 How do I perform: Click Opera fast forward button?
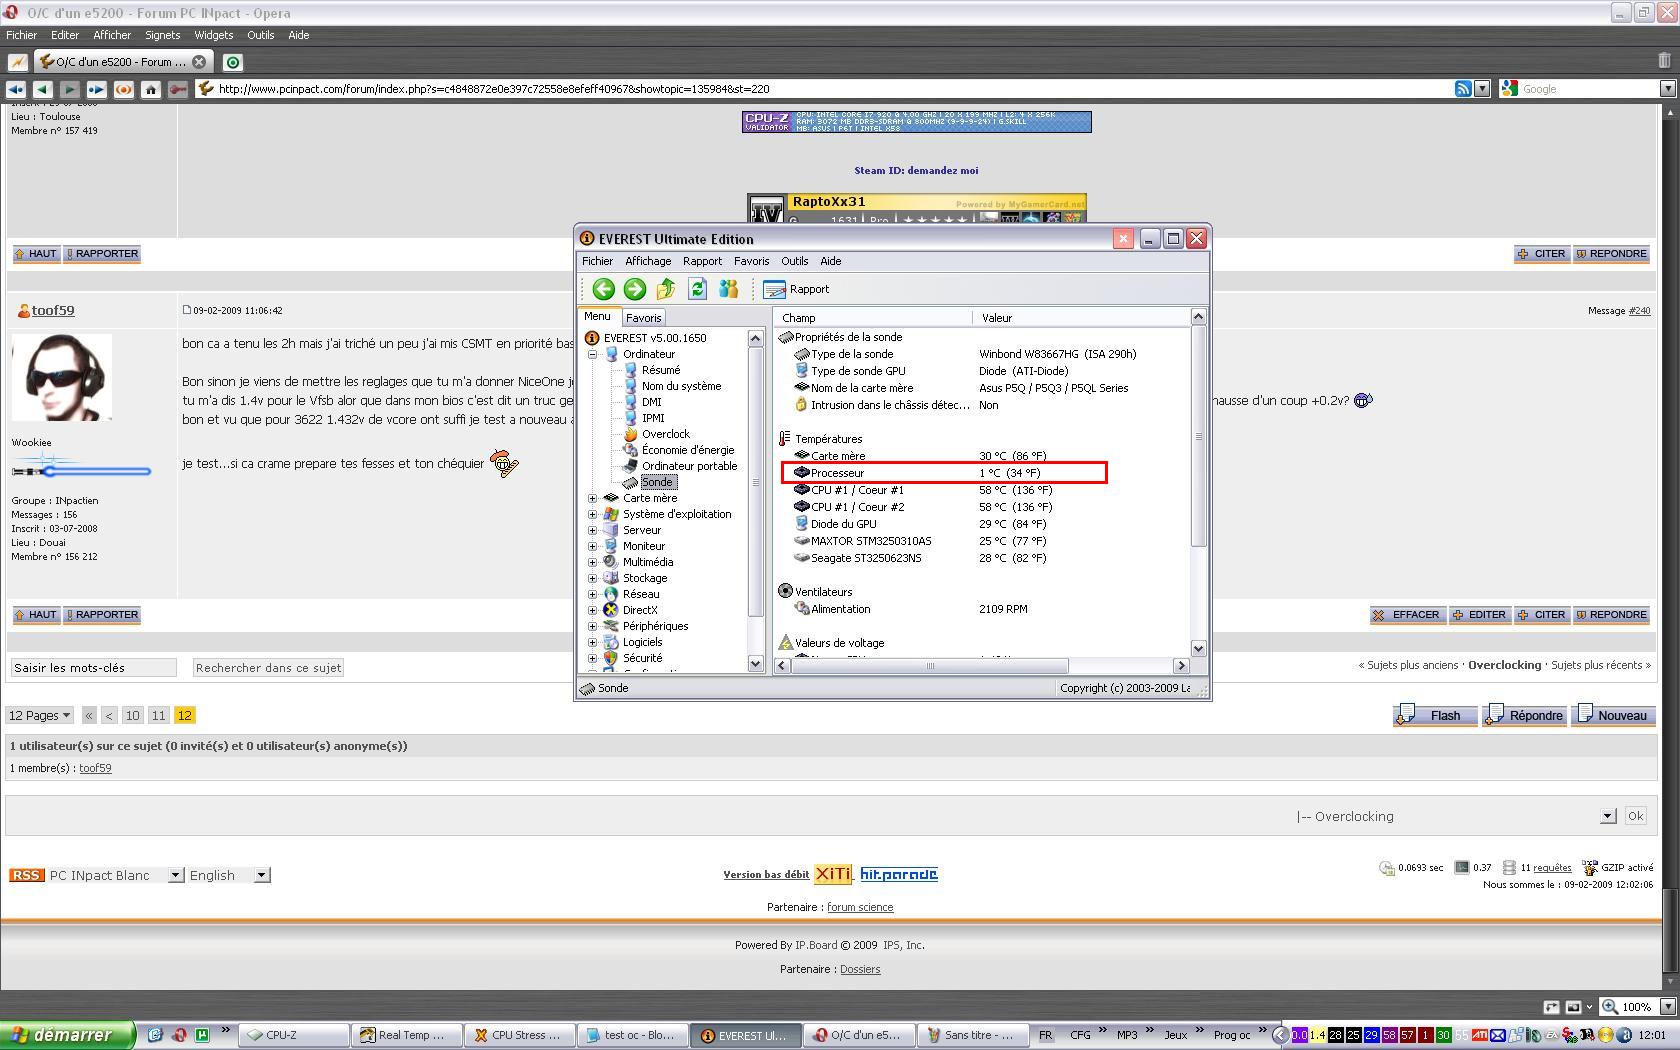[x=97, y=89]
